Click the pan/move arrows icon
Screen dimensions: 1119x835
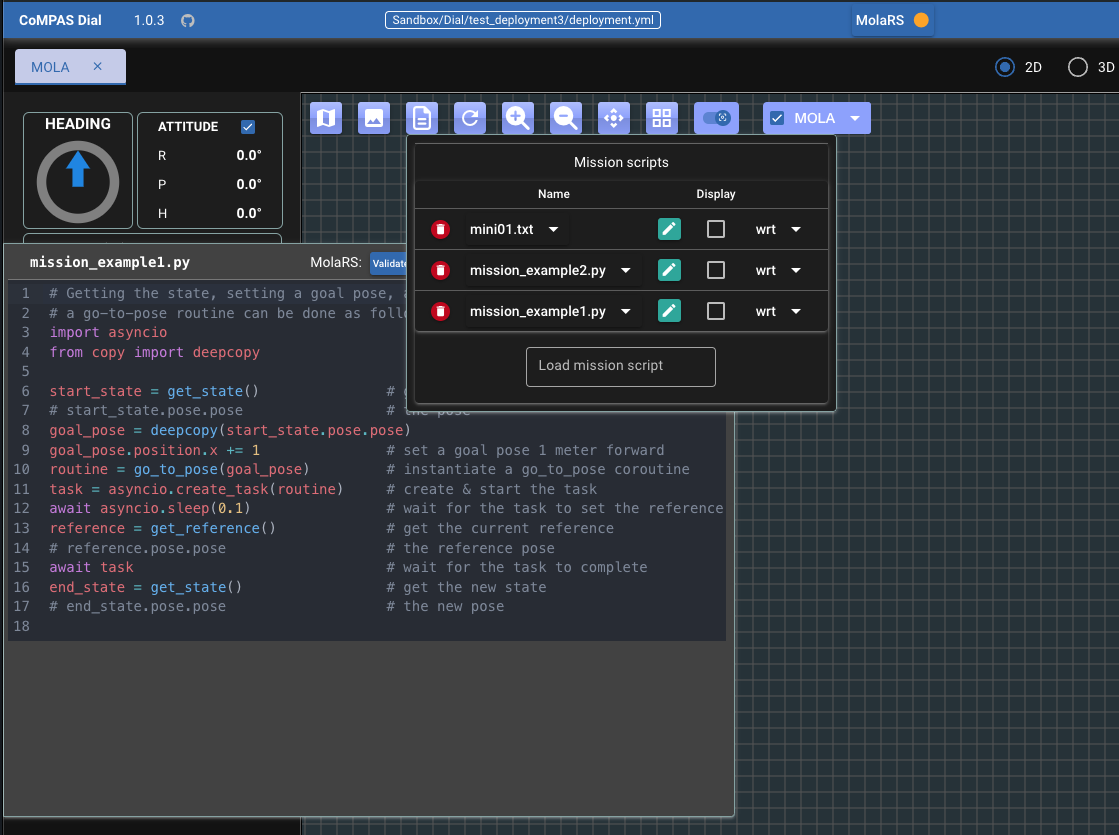(x=614, y=118)
